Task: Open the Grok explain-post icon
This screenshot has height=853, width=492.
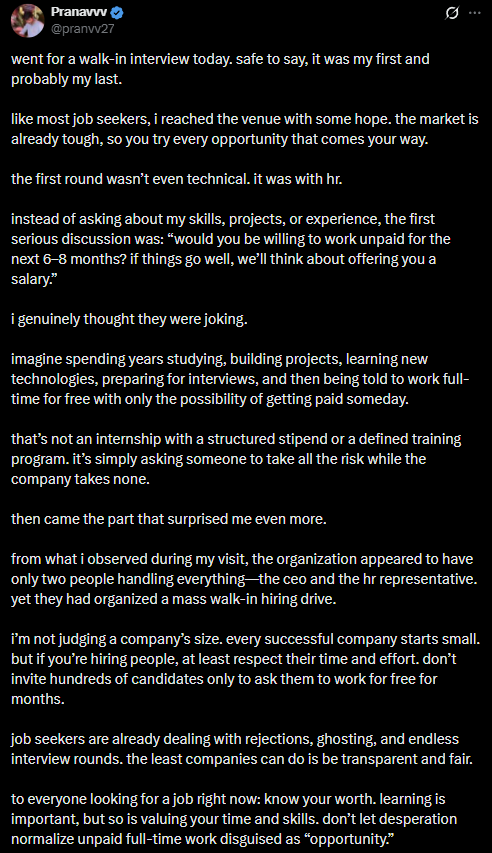Action: coord(452,13)
